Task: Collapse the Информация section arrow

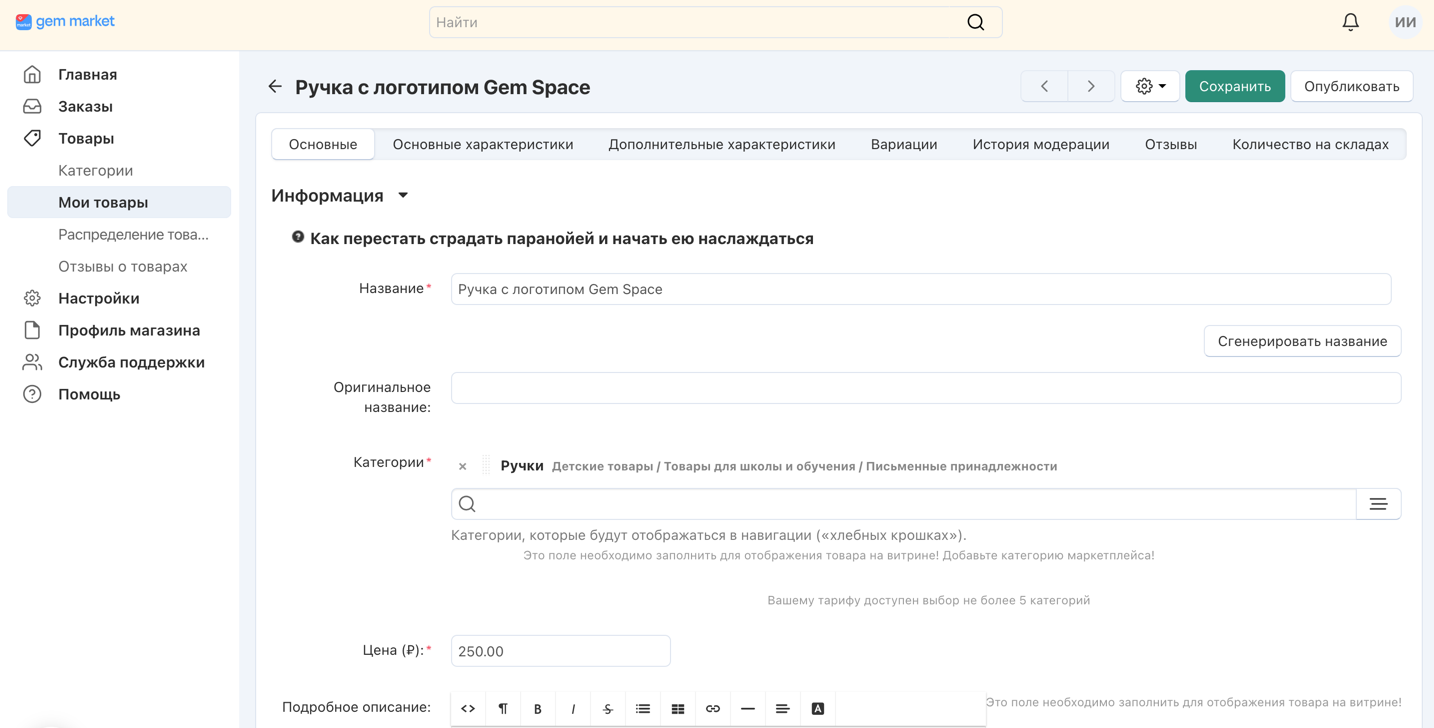Action: [403, 196]
